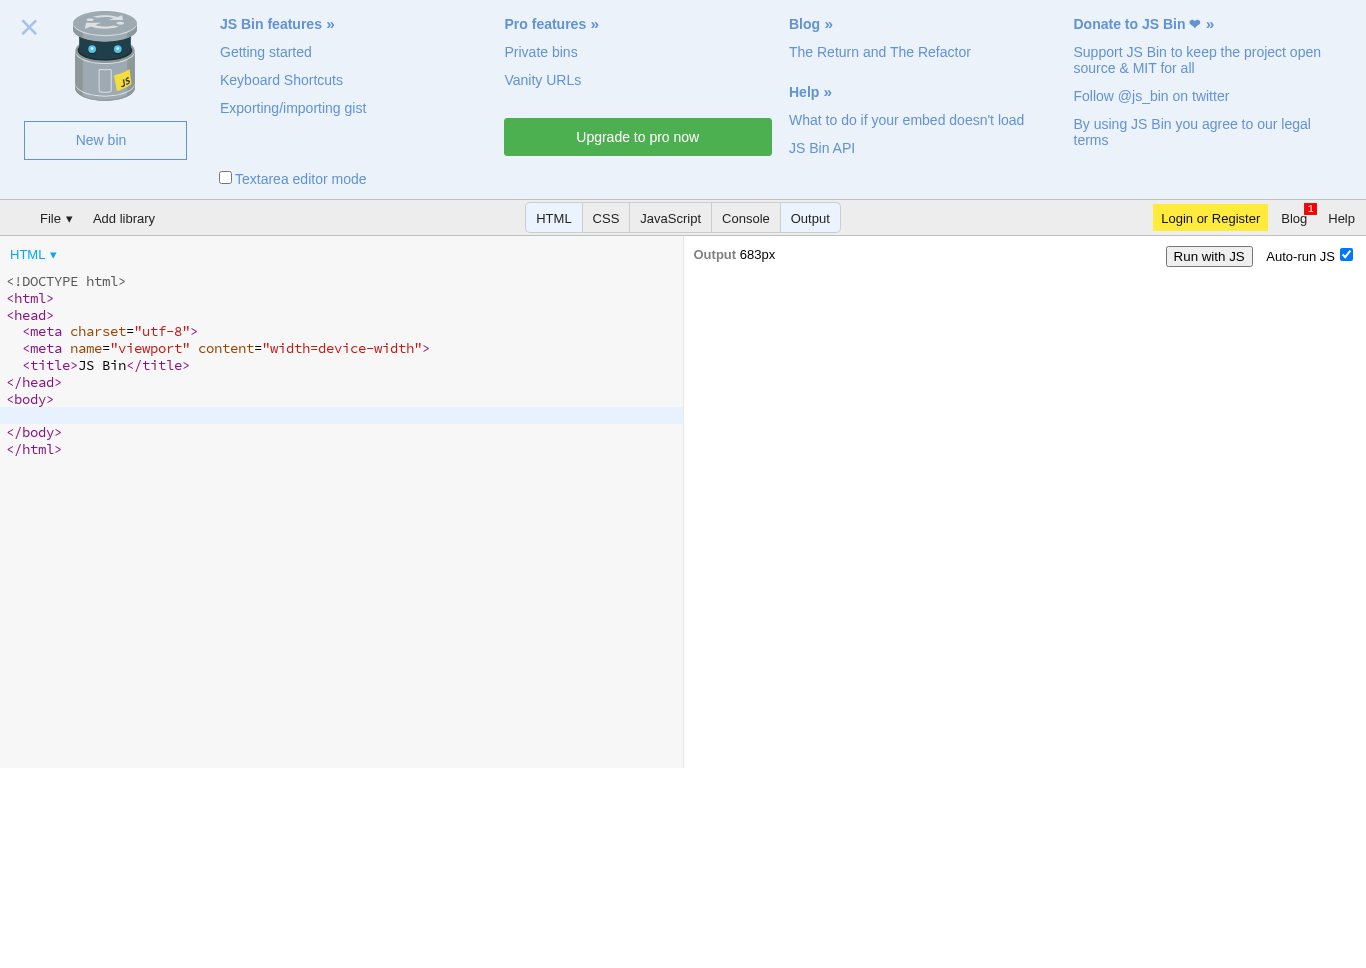1366x968 pixels.
Task: Show the JavaScript panel tab
Action: (x=670, y=218)
